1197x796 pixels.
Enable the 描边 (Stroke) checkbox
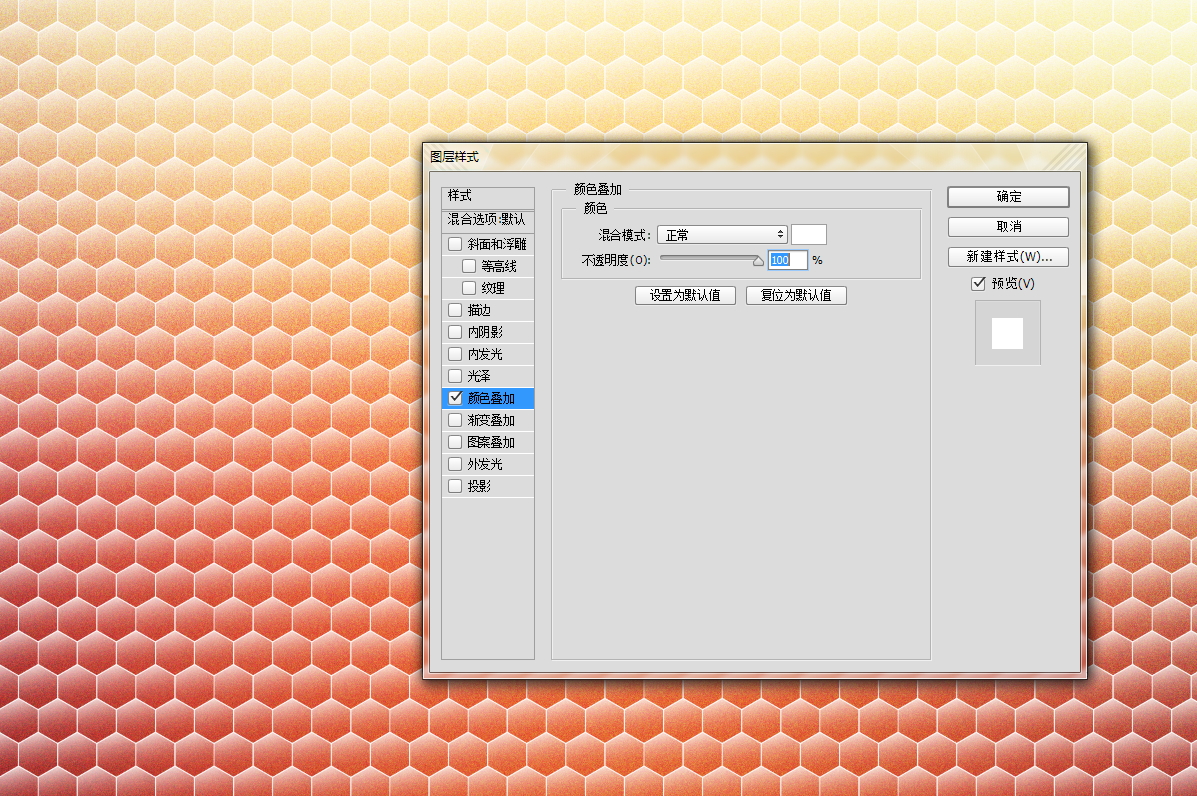(x=453, y=309)
